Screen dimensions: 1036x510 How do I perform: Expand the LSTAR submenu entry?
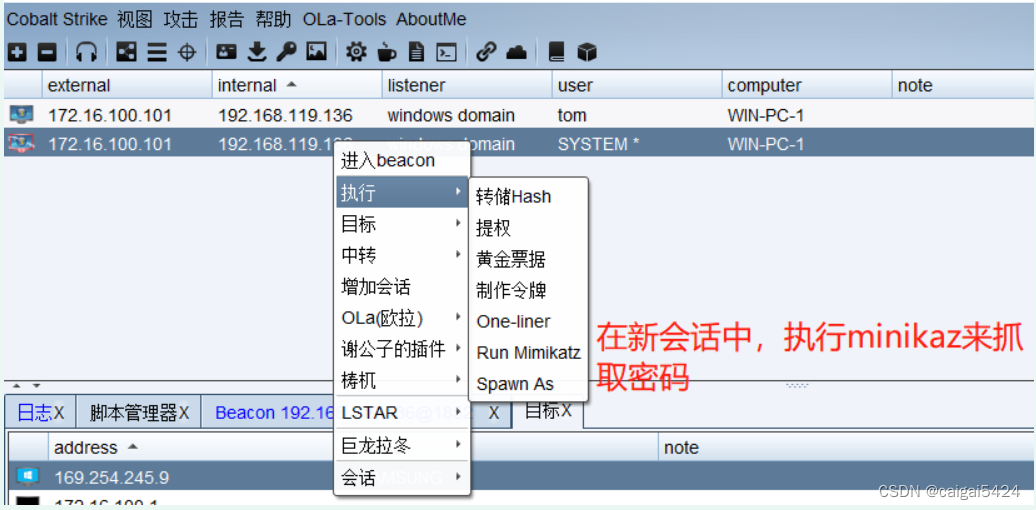(x=402, y=414)
